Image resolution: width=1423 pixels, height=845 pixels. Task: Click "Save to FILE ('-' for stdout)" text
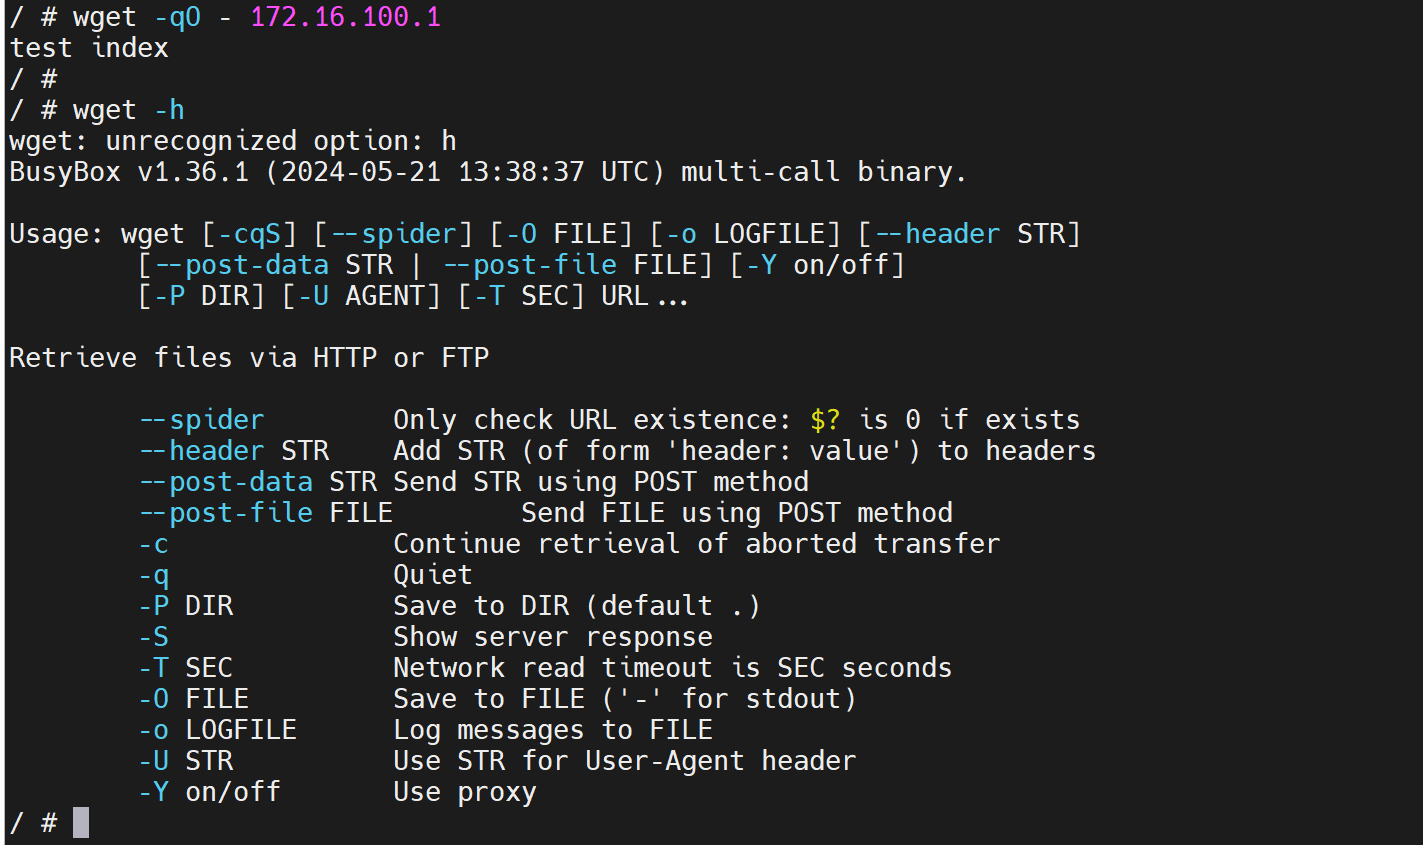point(624,699)
